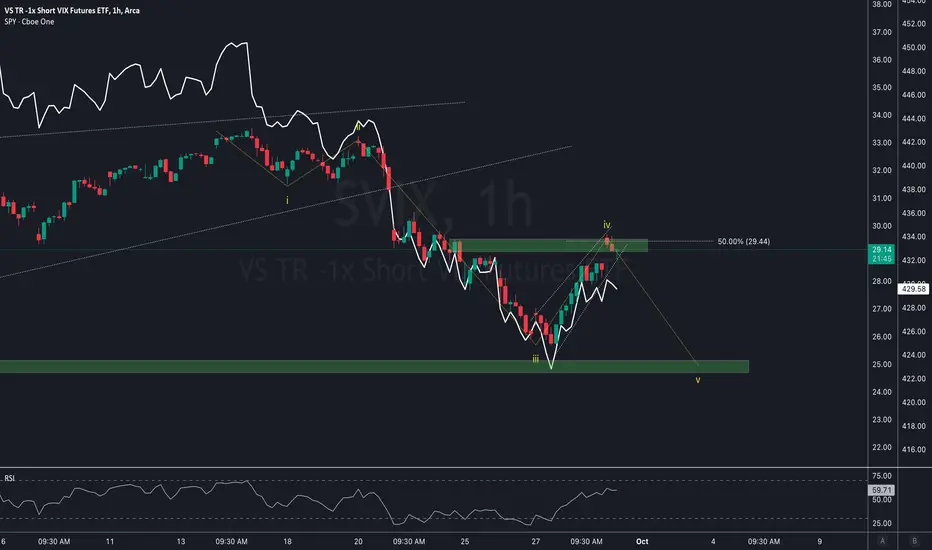The height and width of the screenshot is (550, 932).
Task: Select the wave 'iv' label above the resistance zone
Action: [606, 225]
